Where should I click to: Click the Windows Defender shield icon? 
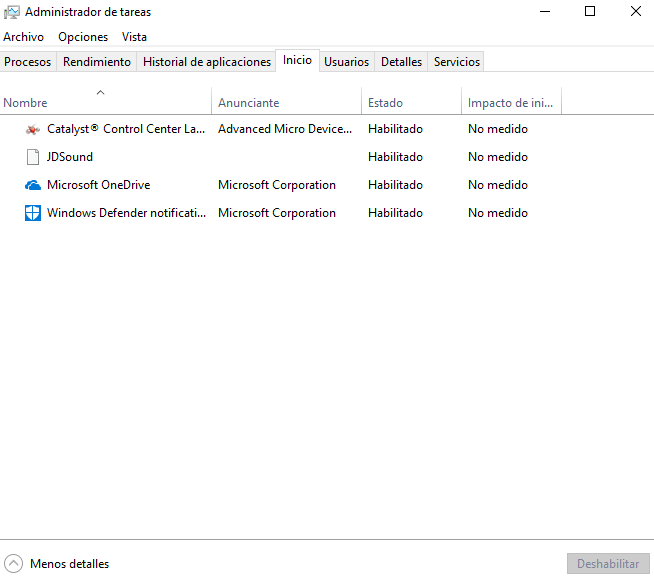33,213
